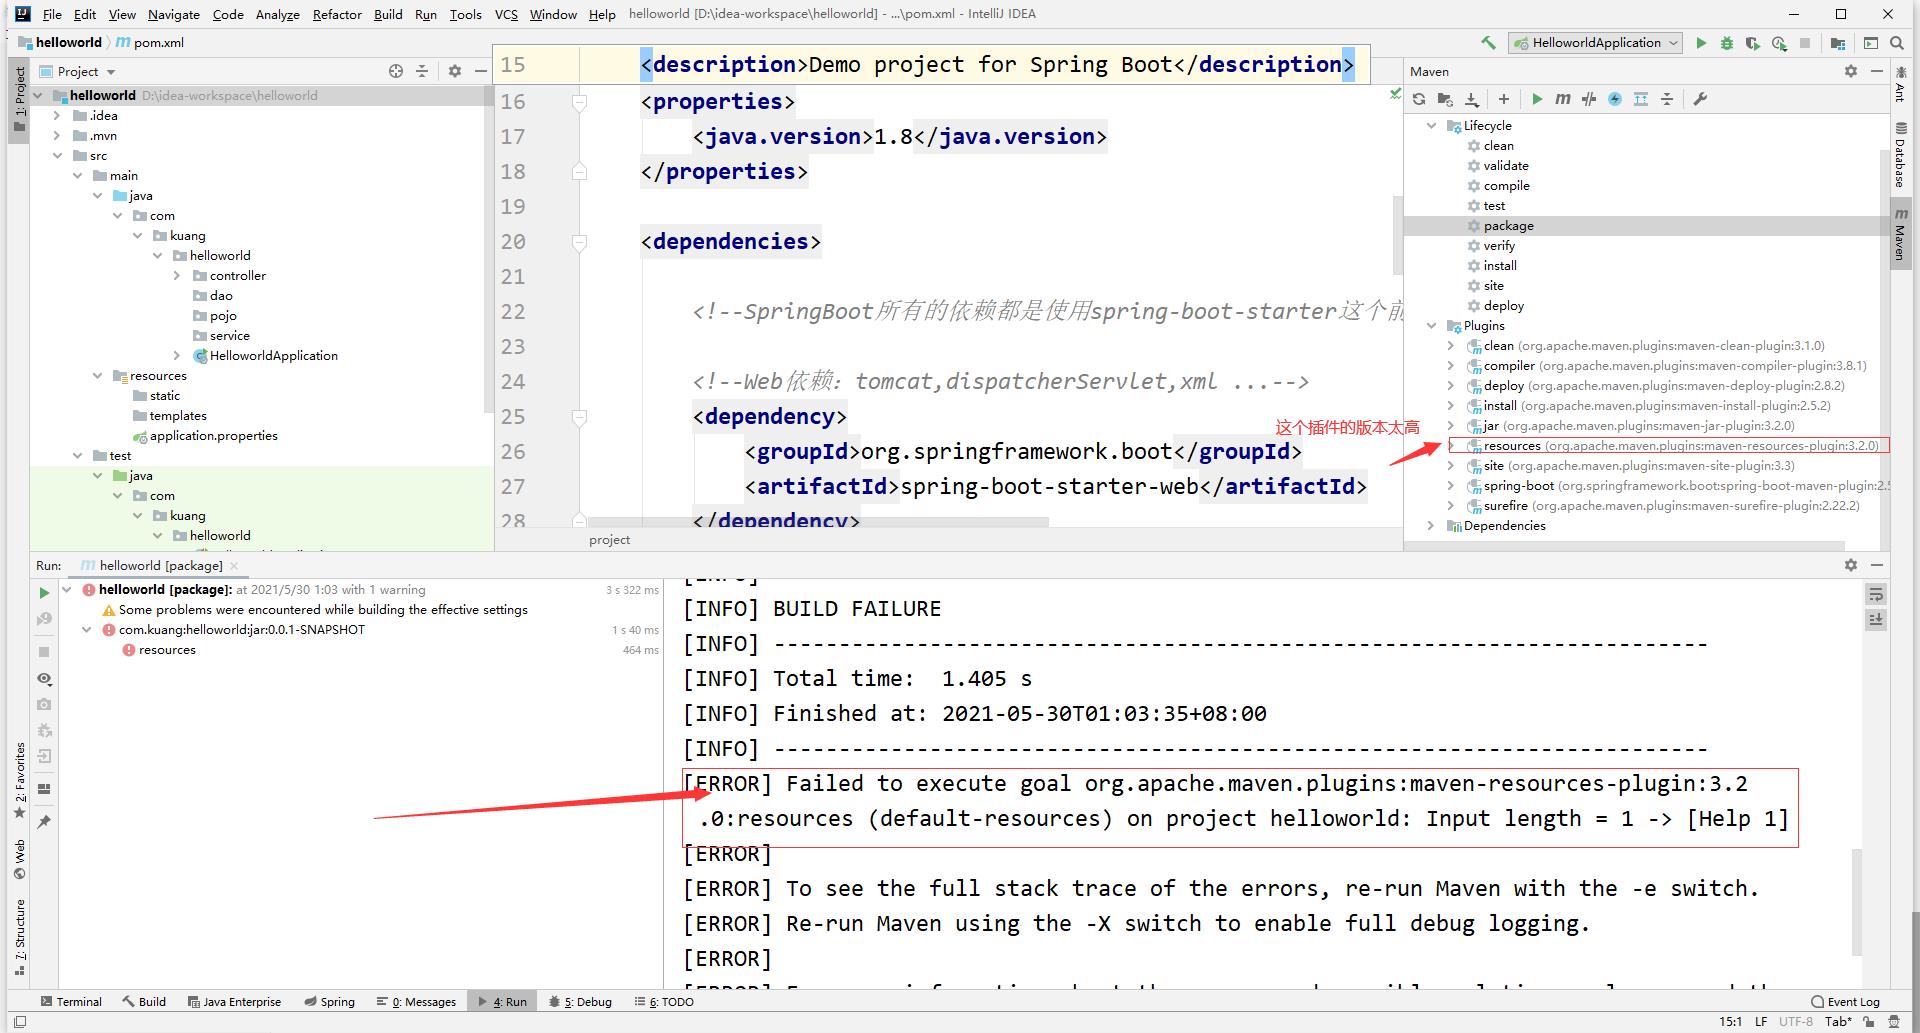This screenshot has height=1033, width=1920.
Task: Open the 6: TODO tool window tab
Action: coord(664,1001)
